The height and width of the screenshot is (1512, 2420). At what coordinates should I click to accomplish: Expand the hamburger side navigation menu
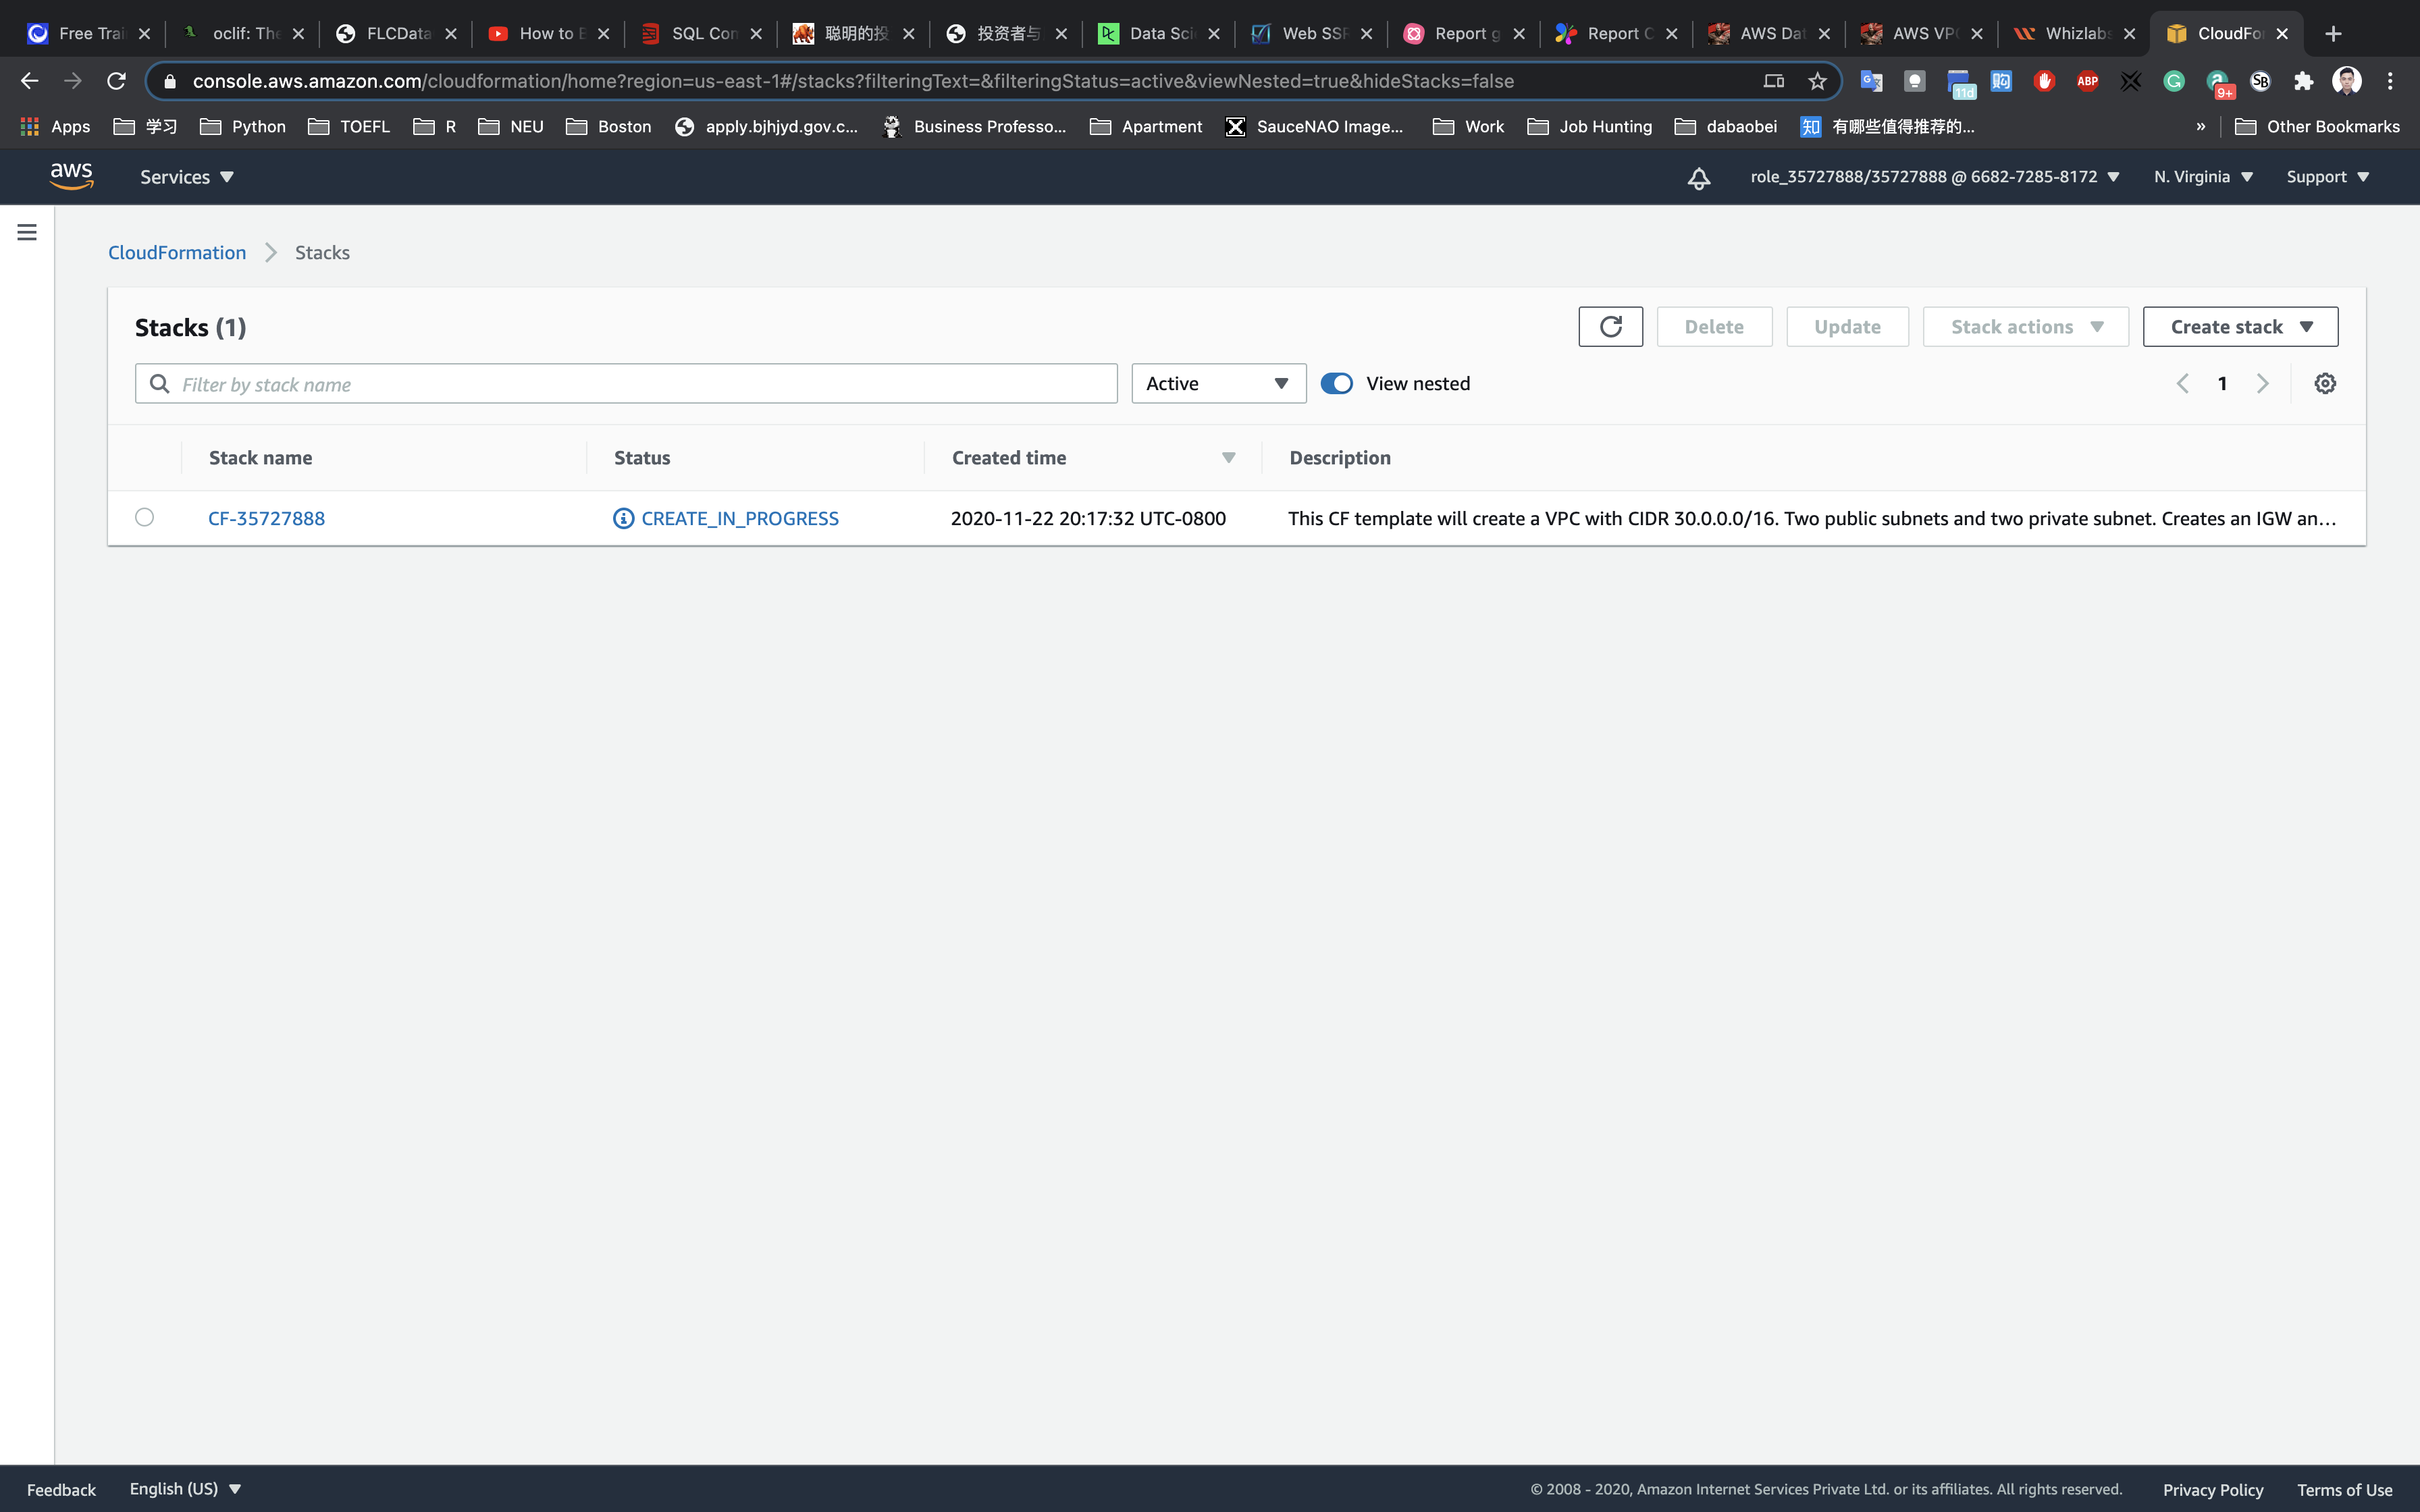(27, 232)
